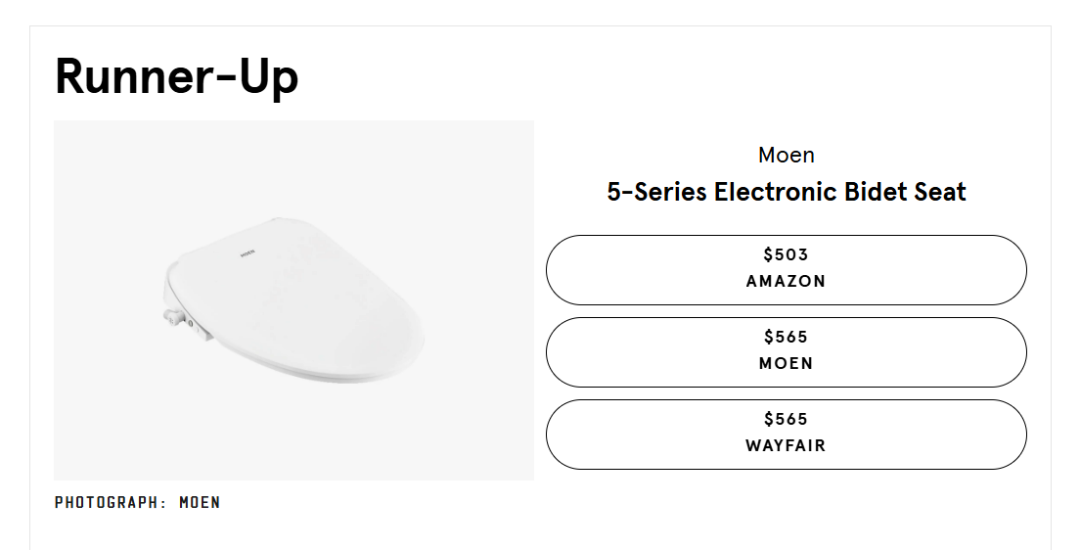The height and width of the screenshot is (550, 1080).
Task: Click the WAYFAIR retailer label
Action: pos(786,446)
